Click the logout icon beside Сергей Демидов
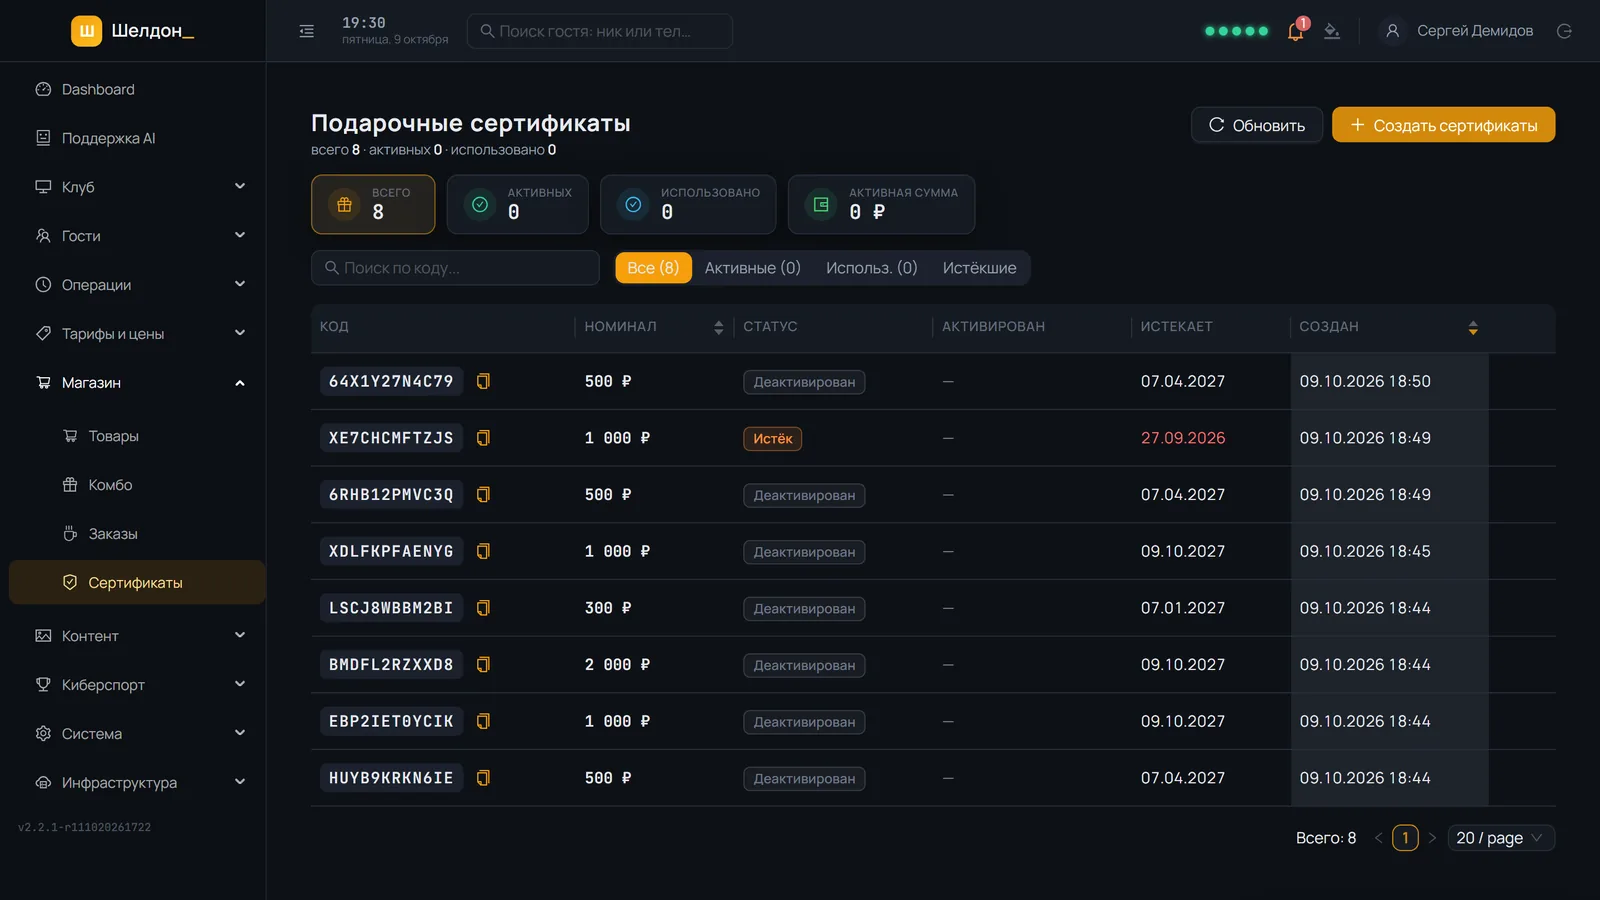The height and width of the screenshot is (900, 1600). (1565, 31)
